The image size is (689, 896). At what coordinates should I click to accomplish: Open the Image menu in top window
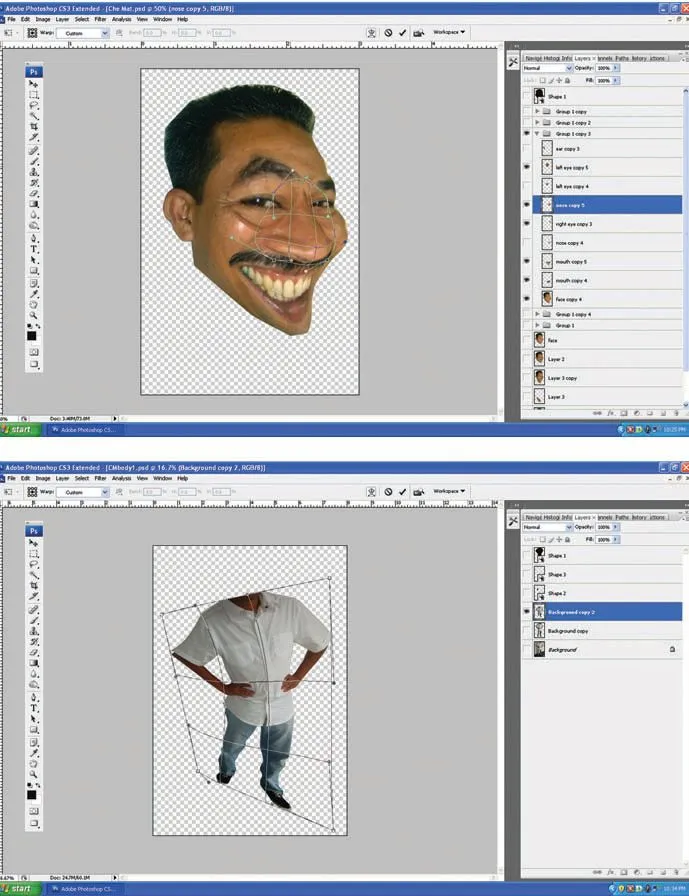[x=43, y=19]
